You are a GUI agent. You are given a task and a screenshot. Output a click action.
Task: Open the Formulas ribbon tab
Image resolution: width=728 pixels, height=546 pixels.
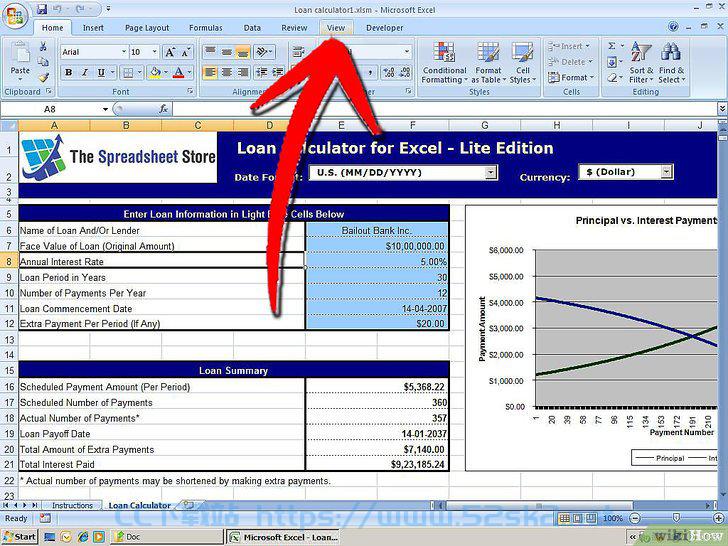pos(206,28)
